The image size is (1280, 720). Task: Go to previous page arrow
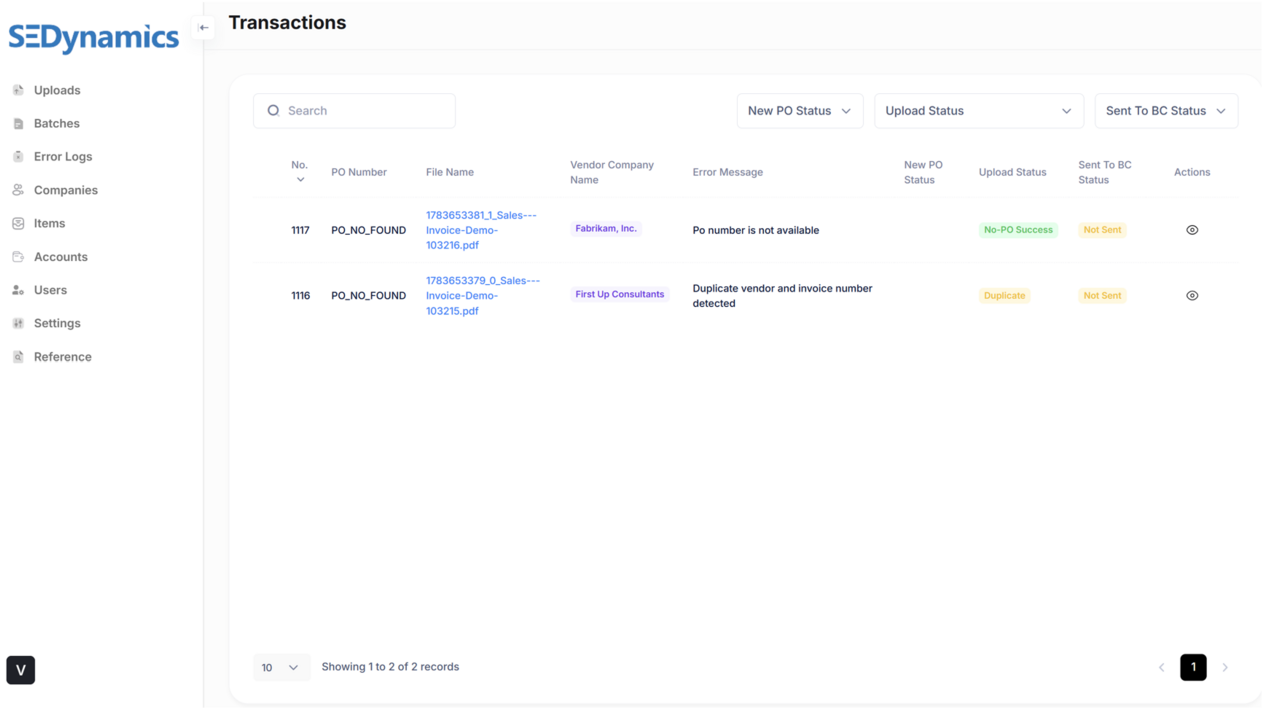coord(1162,667)
